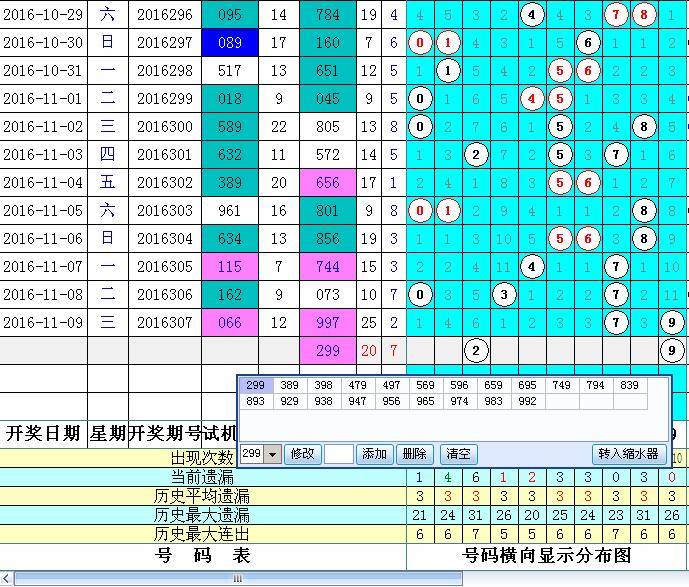Click red sum value 20 in prediction row
The width and height of the screenshot is (689, 587).
point(369,351)
